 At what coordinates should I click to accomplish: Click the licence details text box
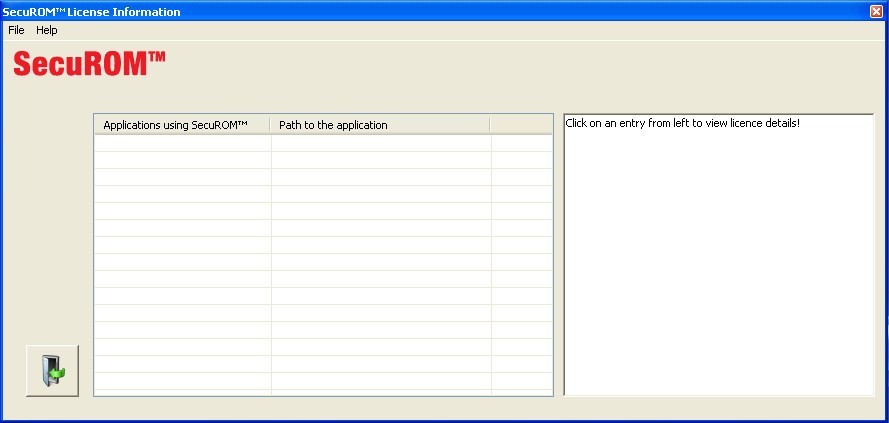[719, 255]
